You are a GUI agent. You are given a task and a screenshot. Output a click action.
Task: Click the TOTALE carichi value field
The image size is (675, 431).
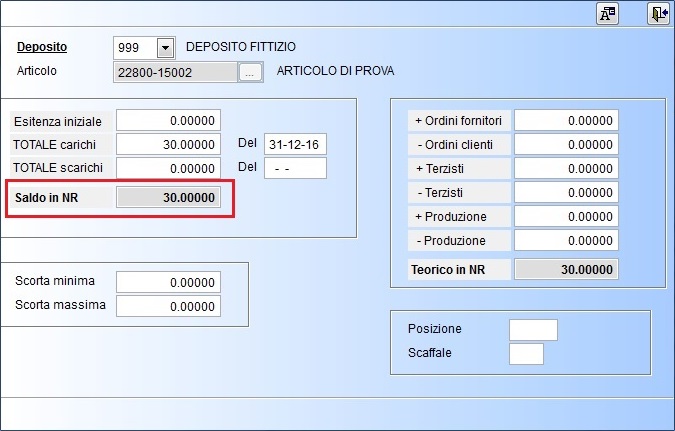click(x=168, y=144)
